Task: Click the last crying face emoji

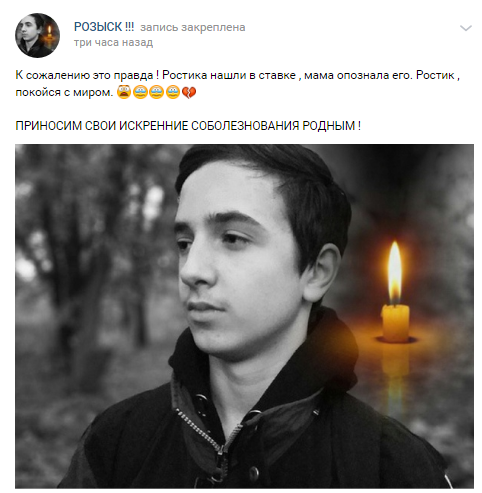Action: pos(173,92)
